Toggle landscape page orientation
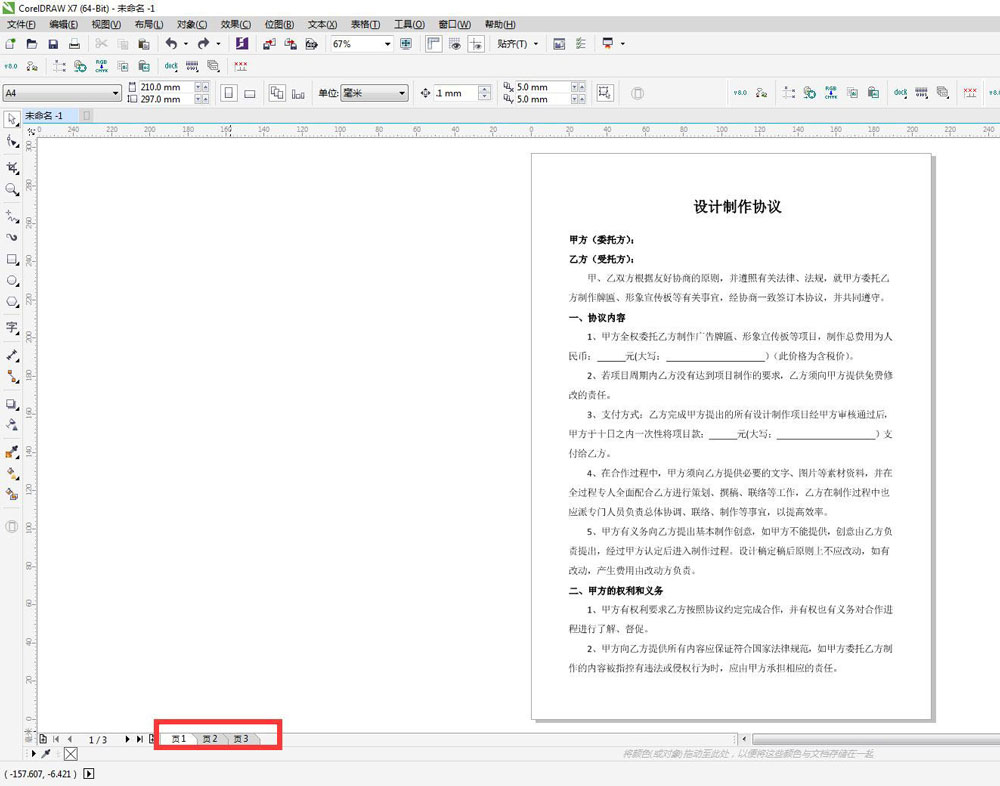This screenshot has width=1000, height=786. [x=248, y=92]
